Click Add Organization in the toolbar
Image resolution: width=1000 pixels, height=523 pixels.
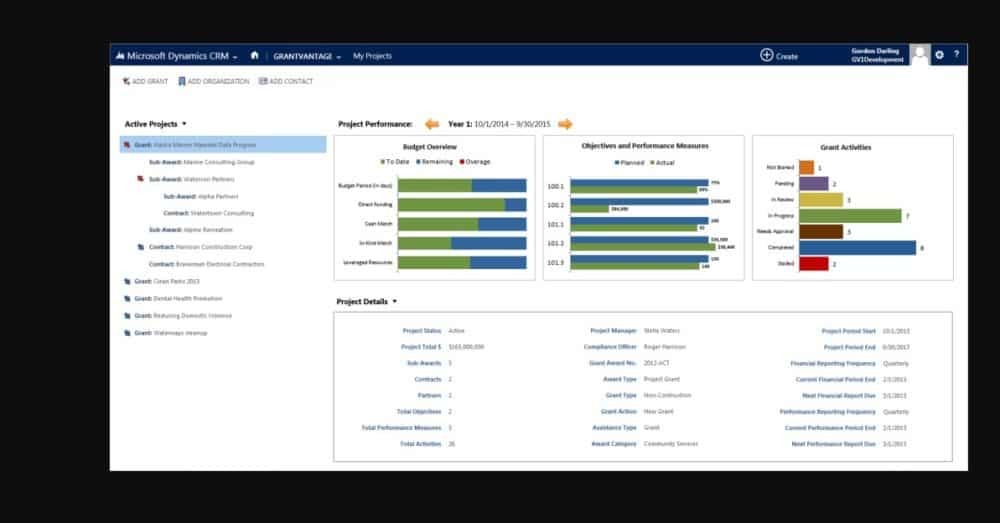(x=182, y=81)
